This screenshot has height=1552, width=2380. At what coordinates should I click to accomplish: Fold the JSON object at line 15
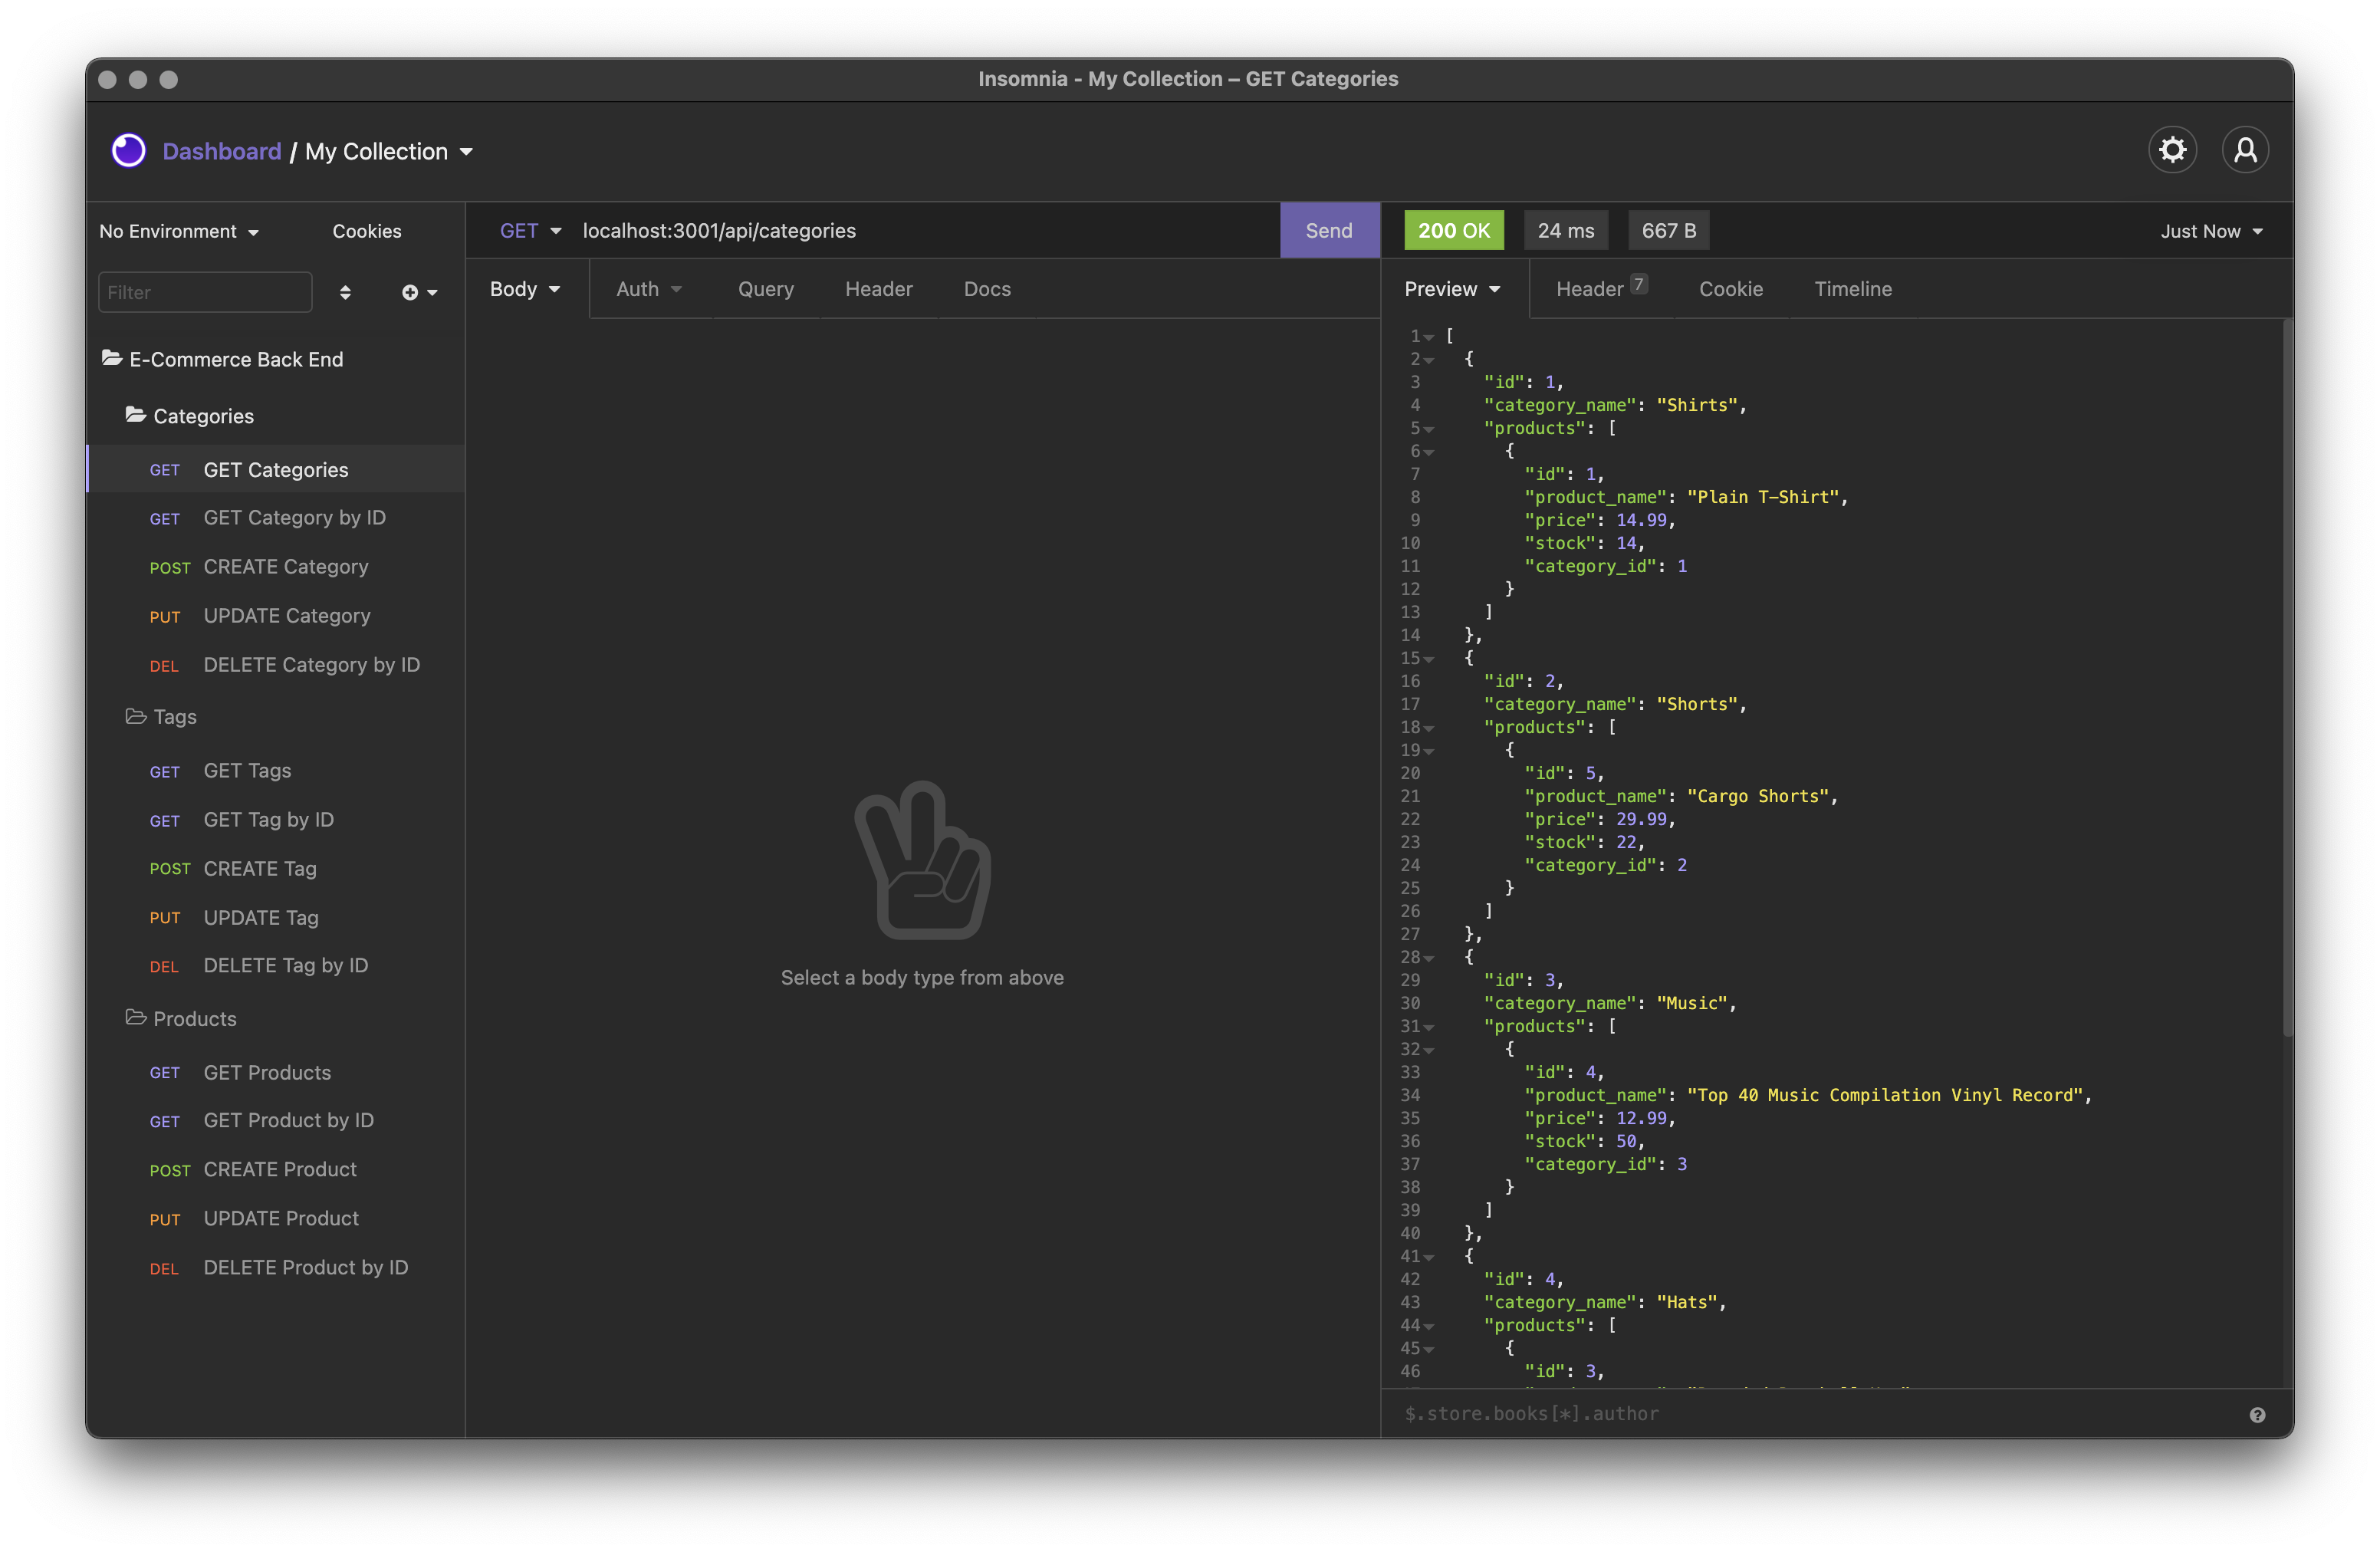tap(1429, 659)
